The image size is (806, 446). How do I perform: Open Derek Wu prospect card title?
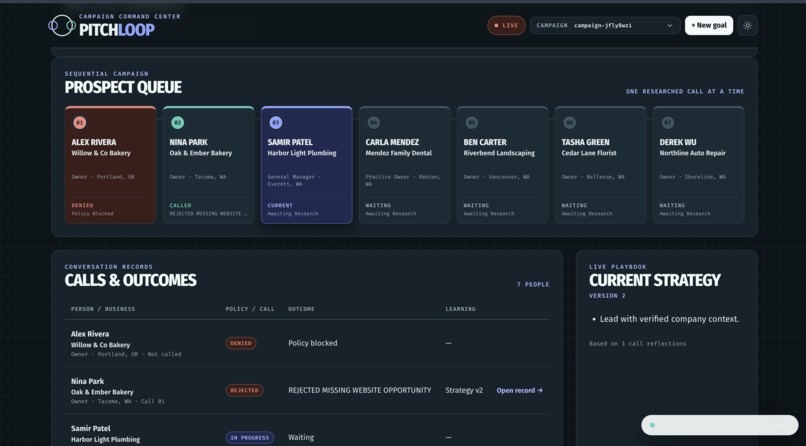point(677,142)
